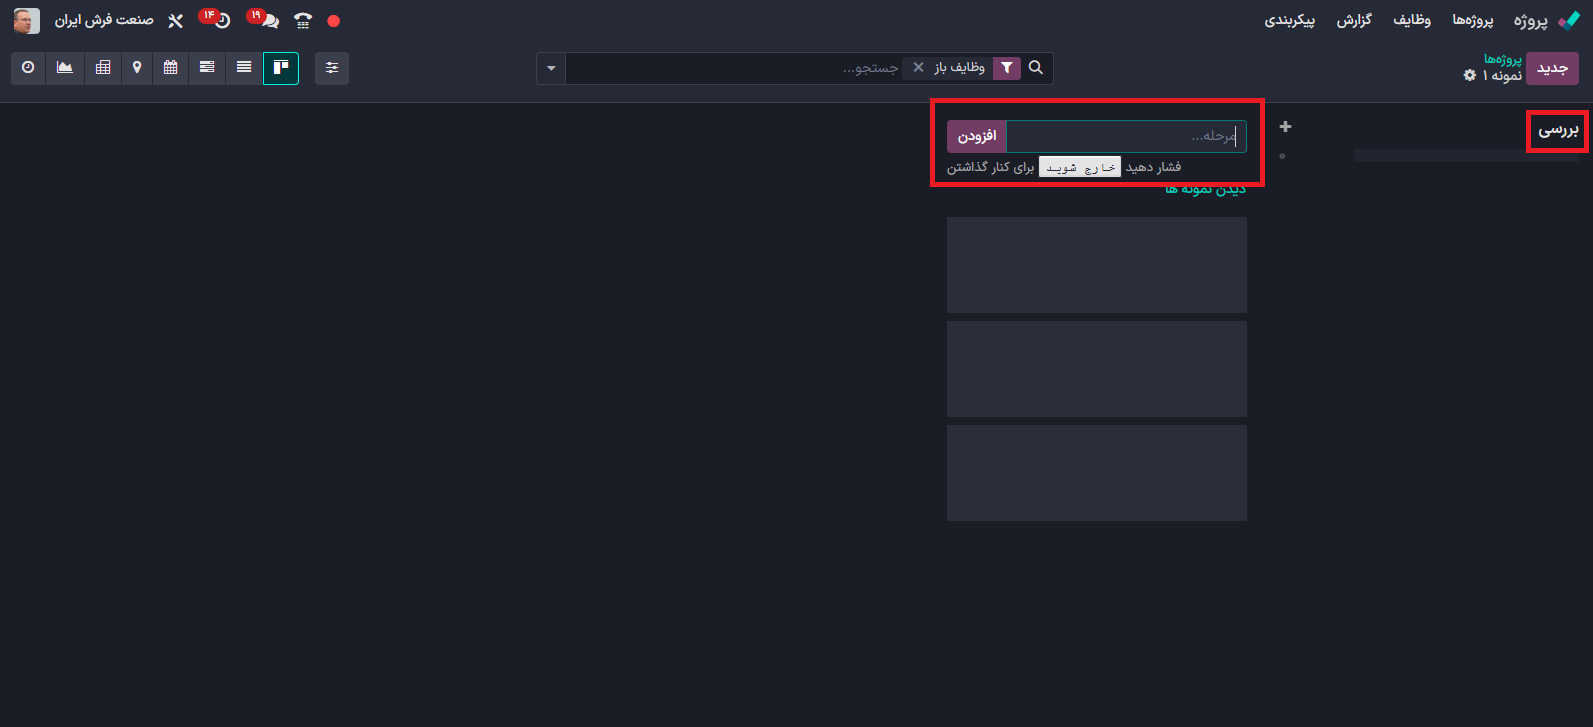Open the debug tools wrench icon
The height and width of the screenshot is (727, 1593).
pyautogui.click(x=175, y=20)
